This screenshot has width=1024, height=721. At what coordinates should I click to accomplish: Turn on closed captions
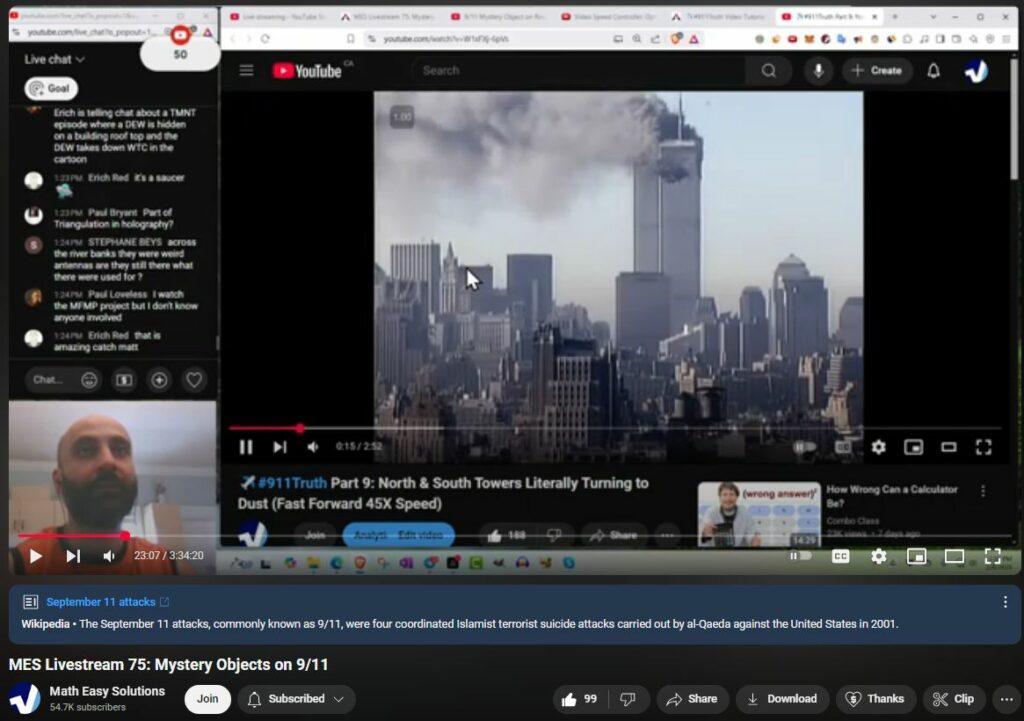(840, 556)
